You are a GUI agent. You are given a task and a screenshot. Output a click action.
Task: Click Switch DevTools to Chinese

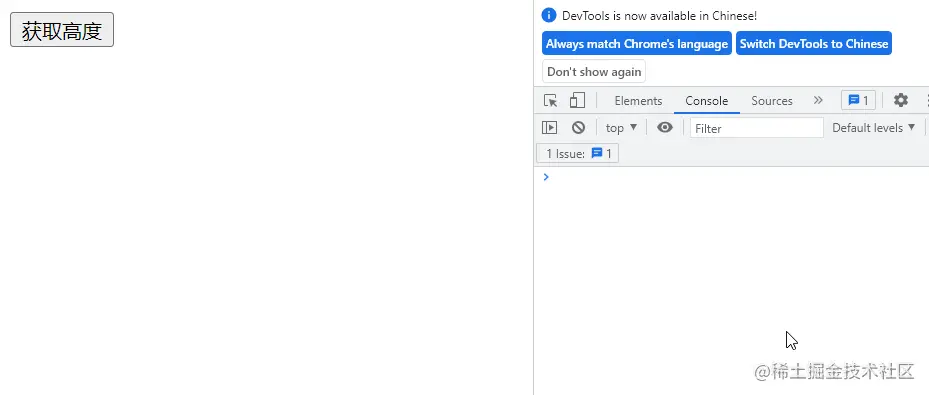point(813,43)
